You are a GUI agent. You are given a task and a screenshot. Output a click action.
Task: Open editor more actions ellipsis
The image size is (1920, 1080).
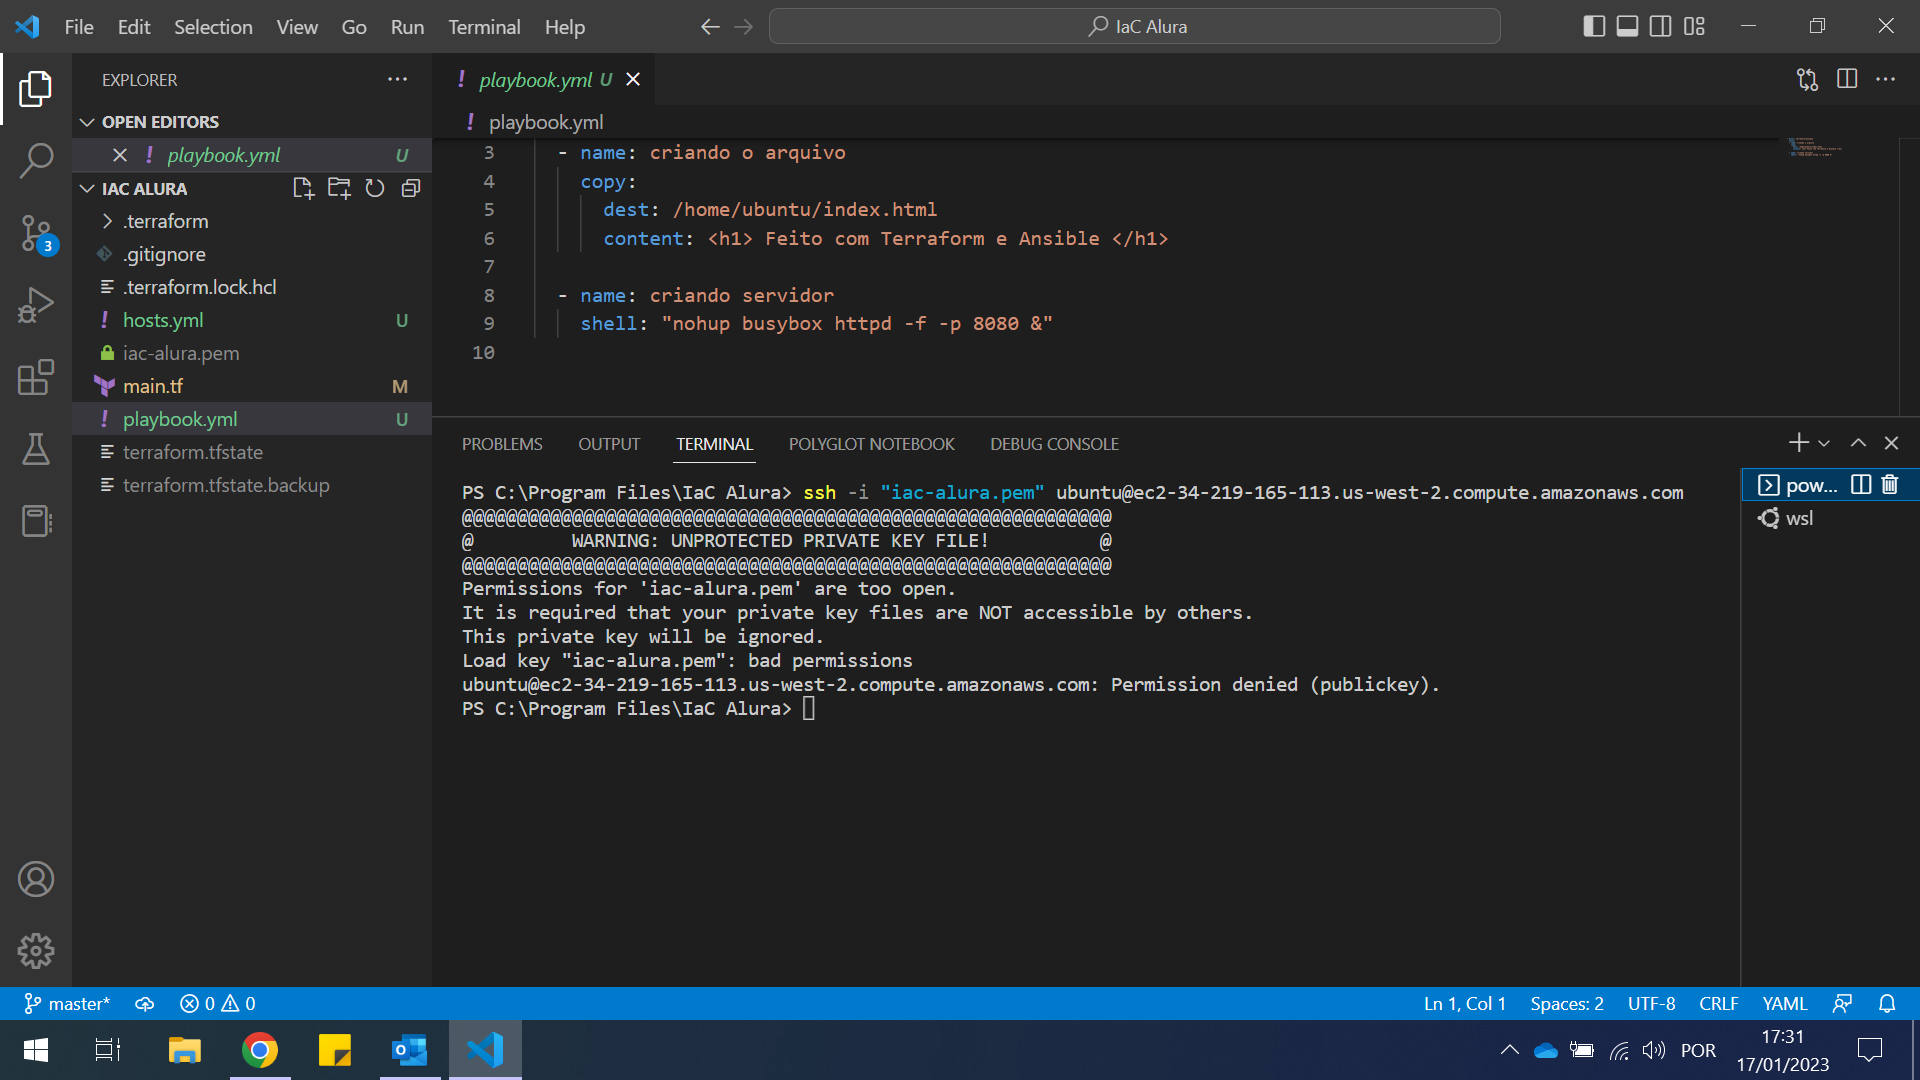[x=1885, y=79]
